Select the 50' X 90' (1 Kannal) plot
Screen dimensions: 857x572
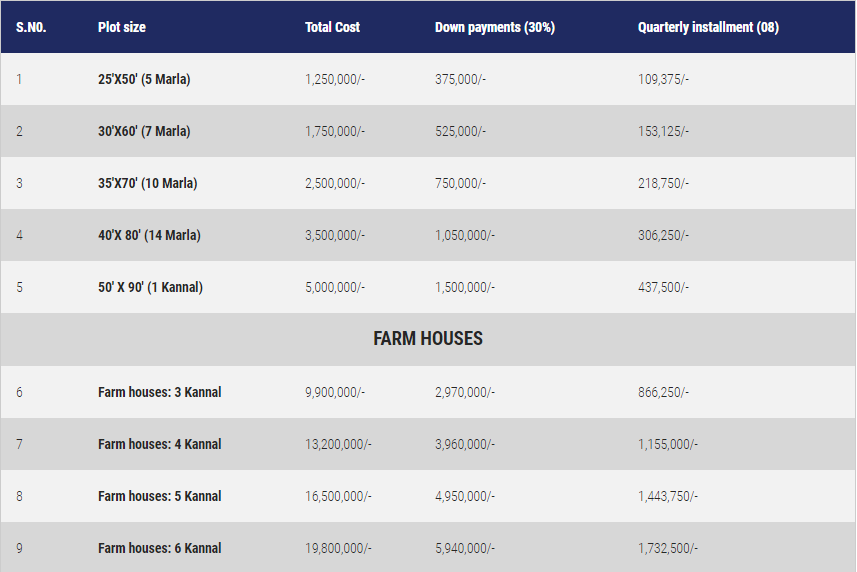tap(150, 287)
